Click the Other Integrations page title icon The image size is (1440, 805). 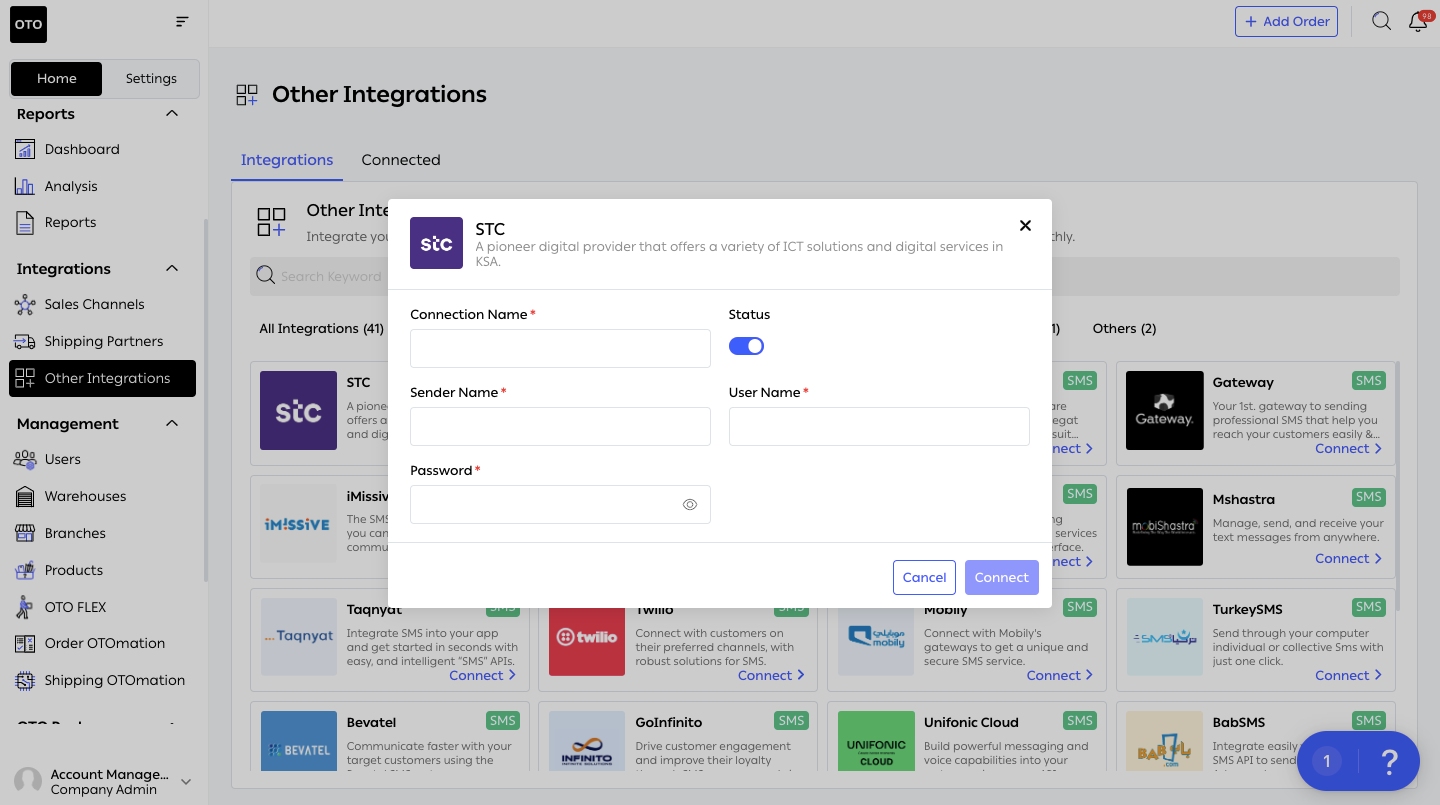(x=247, y=95)
